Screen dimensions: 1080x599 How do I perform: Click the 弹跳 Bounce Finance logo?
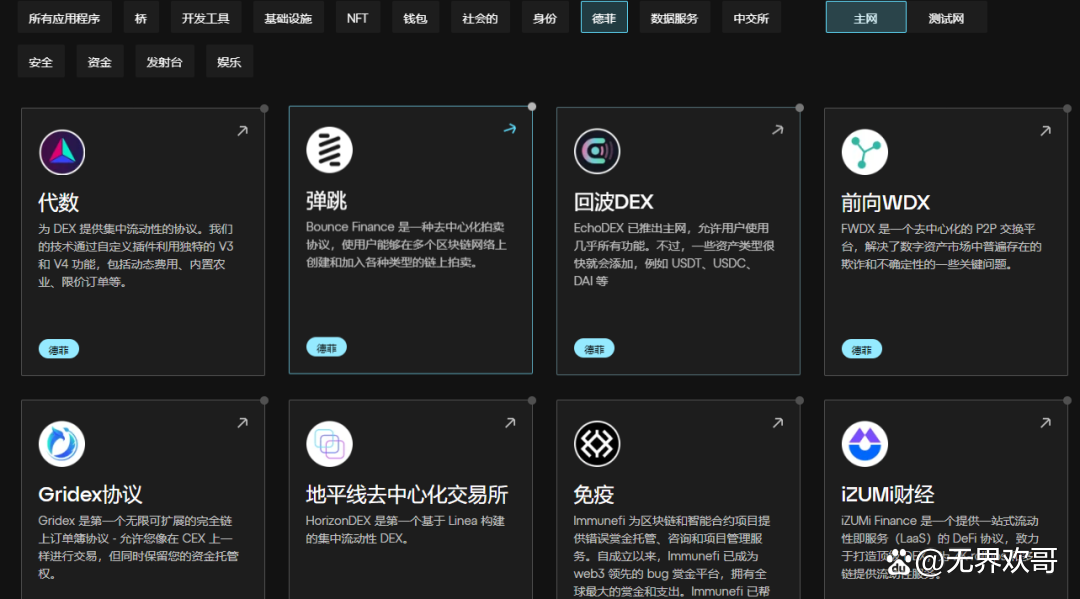pyautogui.click(x=329, y=150)
